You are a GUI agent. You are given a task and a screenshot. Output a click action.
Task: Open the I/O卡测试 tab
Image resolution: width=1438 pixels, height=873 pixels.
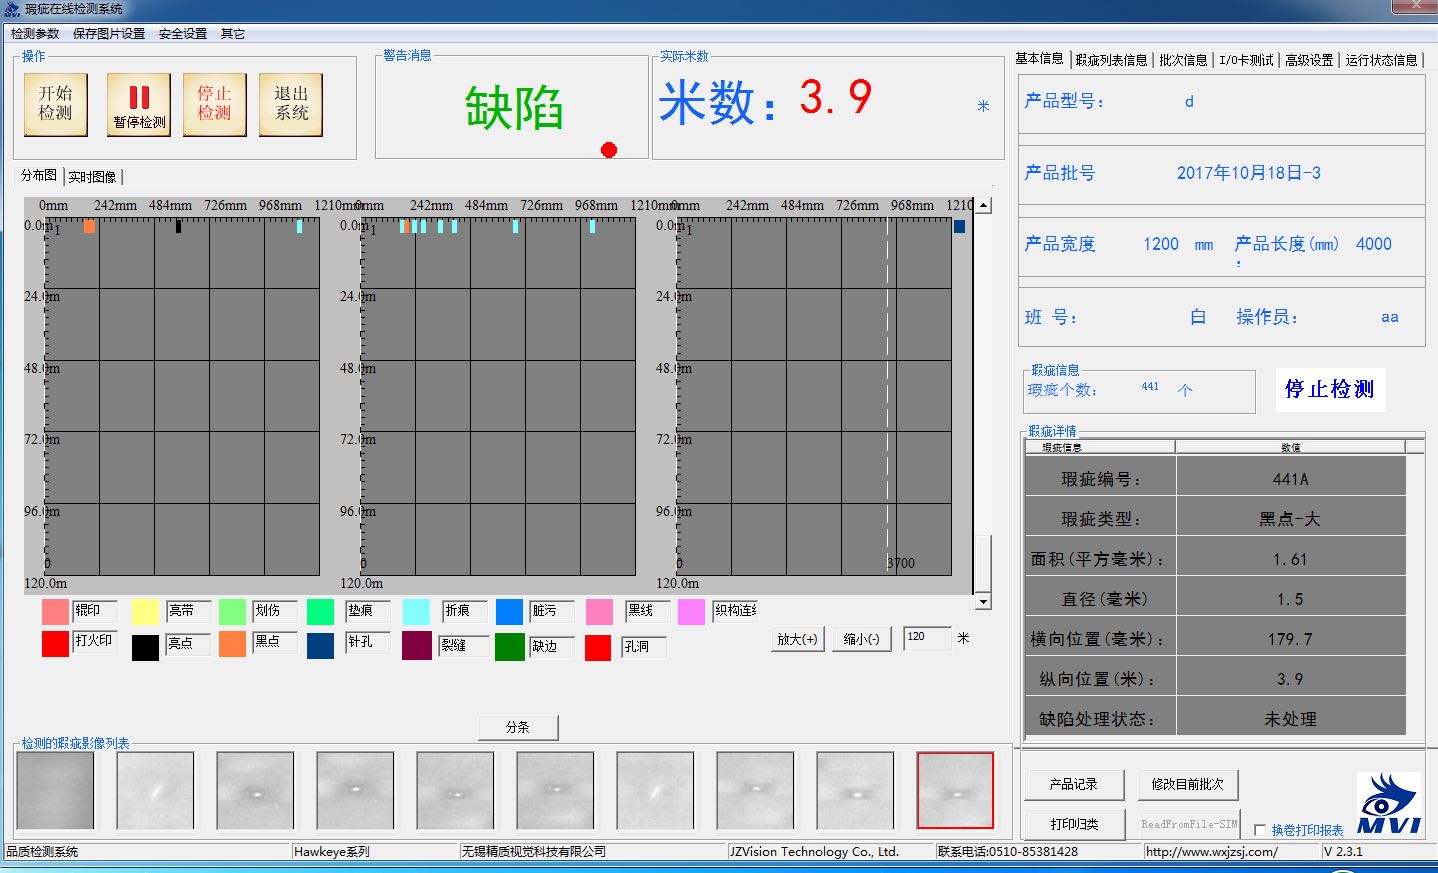tap(1244, 59)
